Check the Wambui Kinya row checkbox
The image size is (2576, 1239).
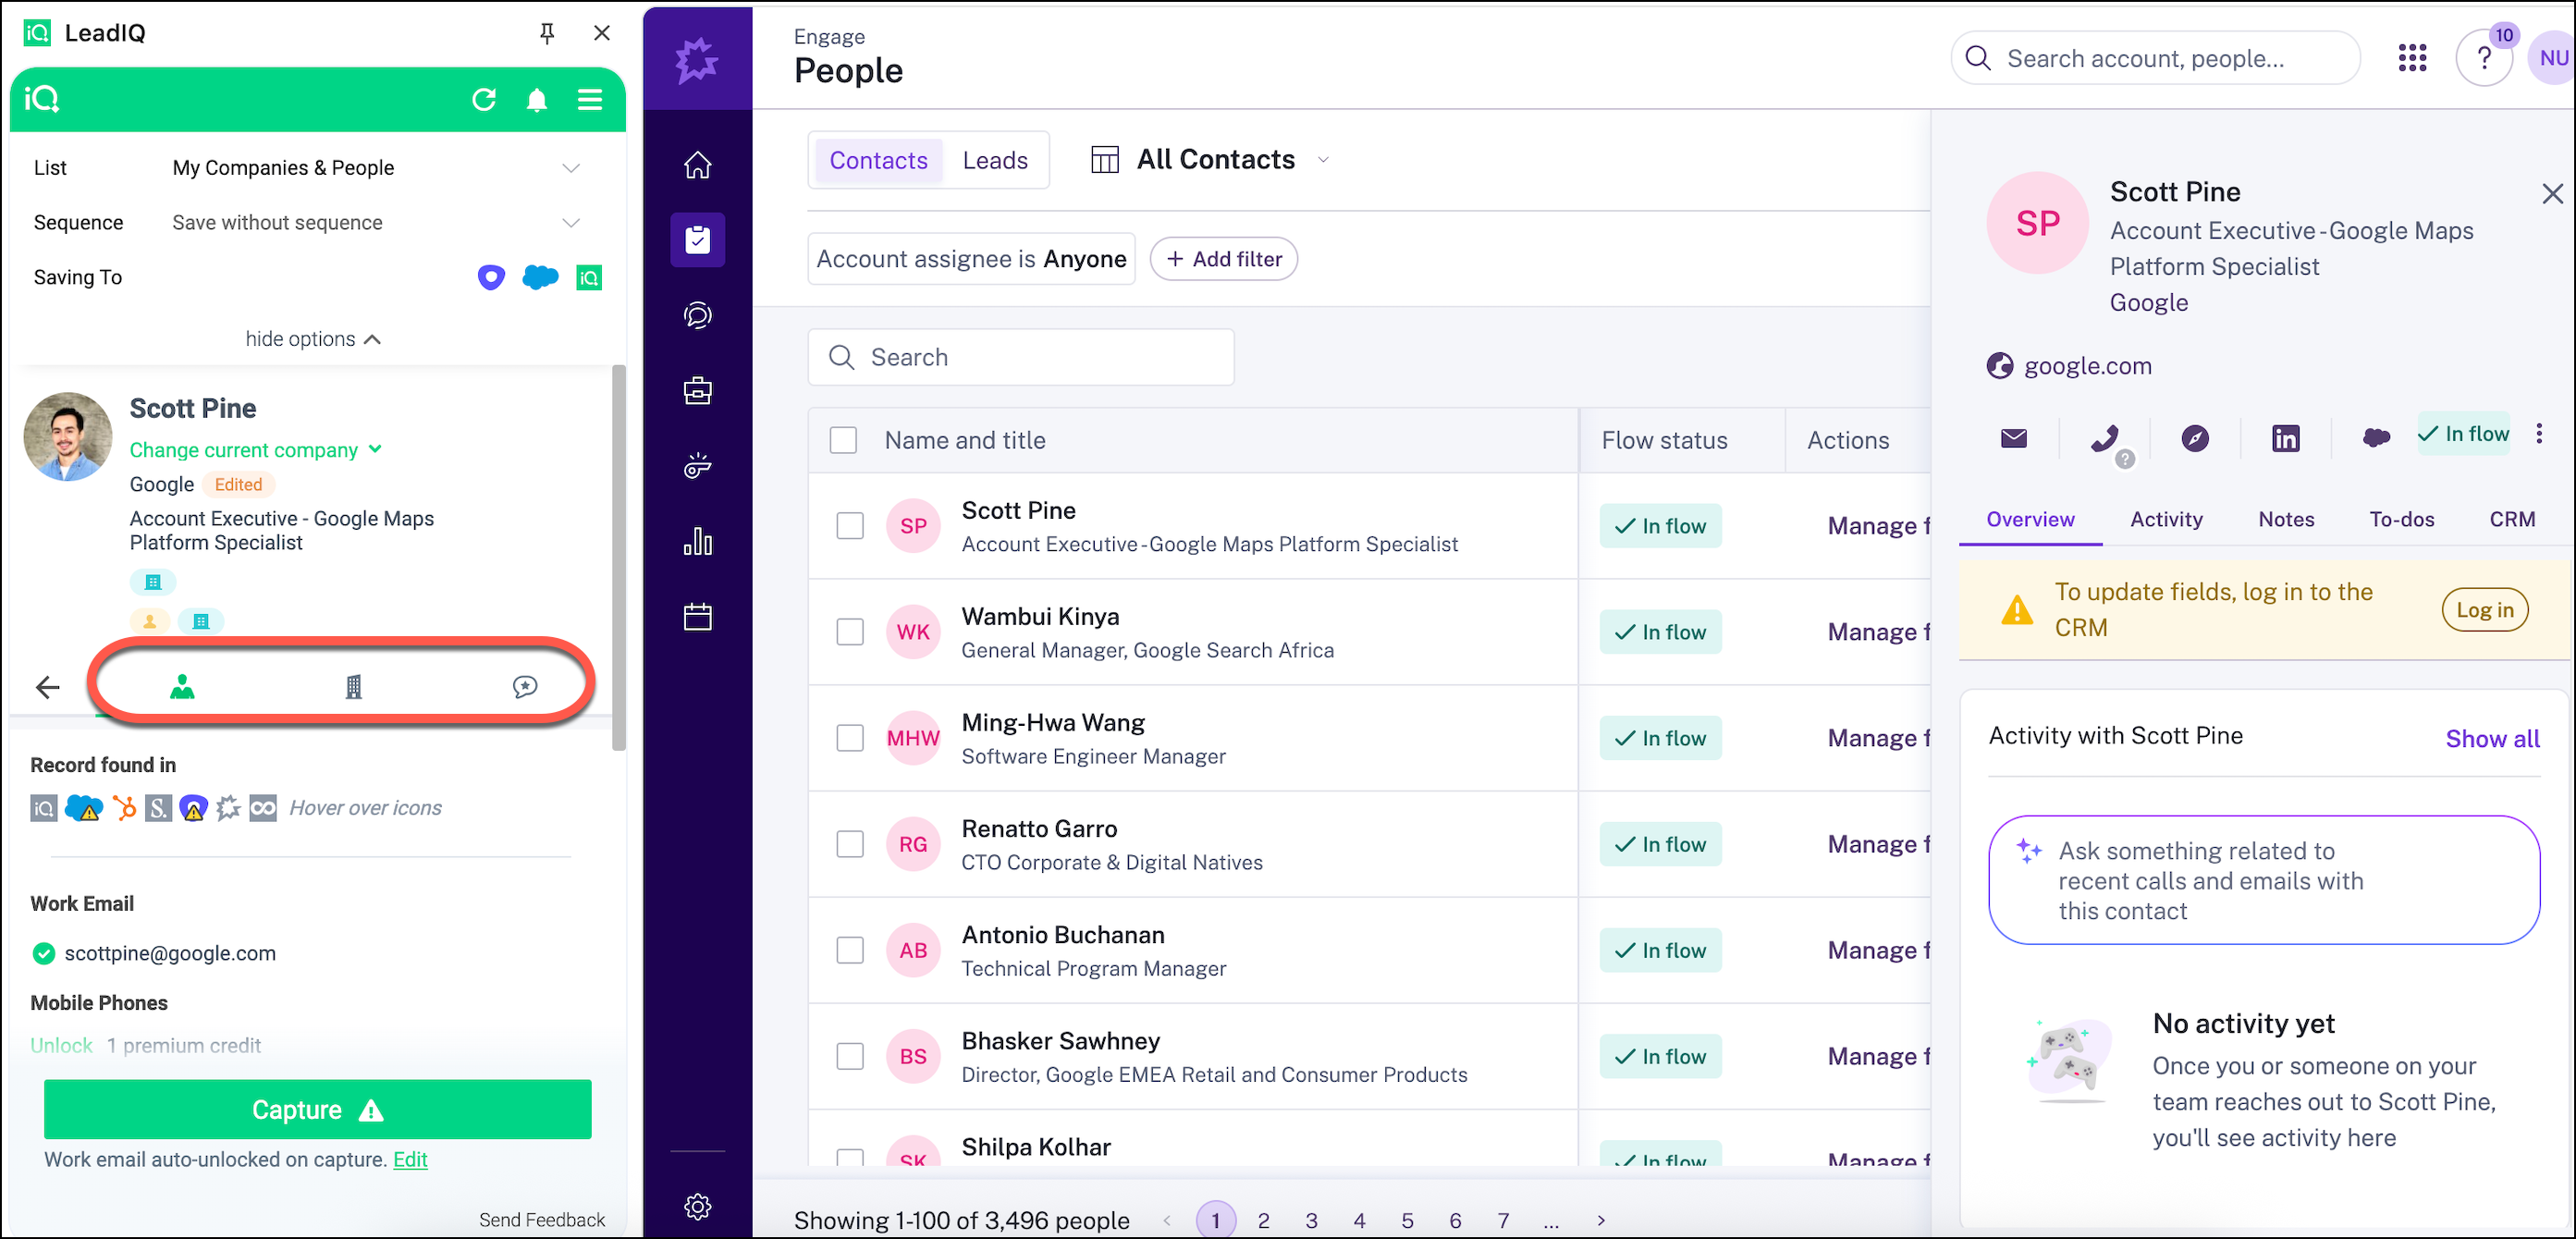[850, 632]
